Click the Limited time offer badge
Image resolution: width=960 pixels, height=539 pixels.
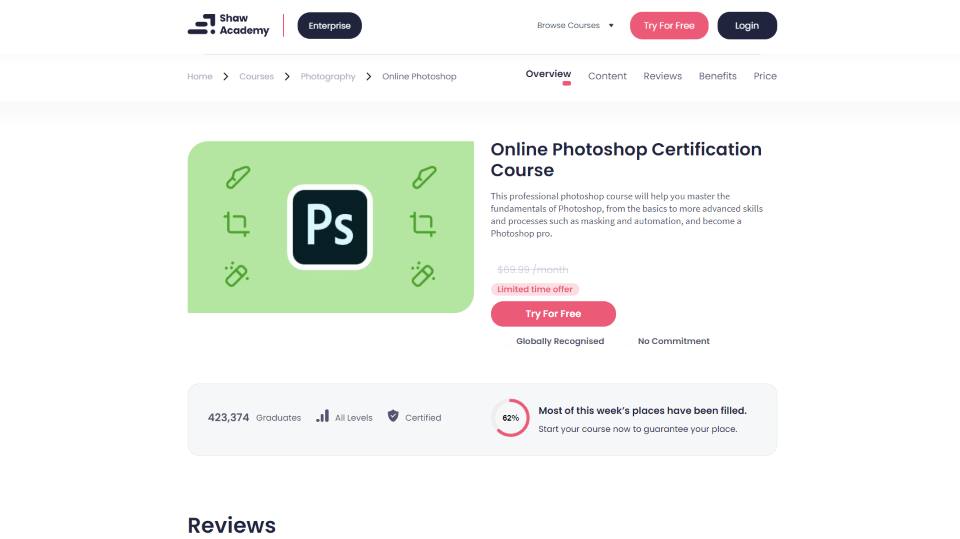tap(534, 289)
